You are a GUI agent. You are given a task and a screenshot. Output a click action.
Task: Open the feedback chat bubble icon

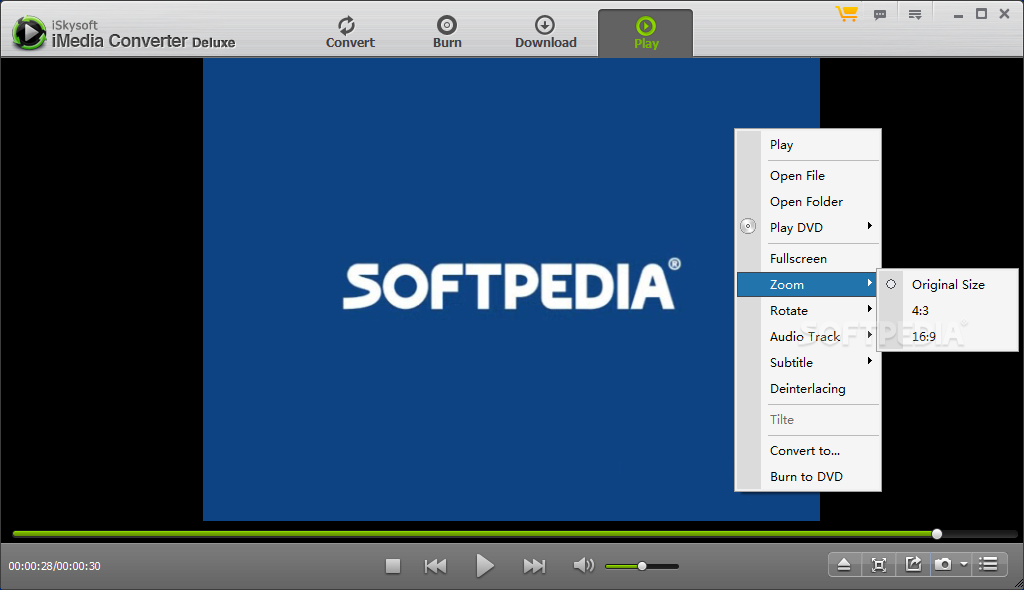880,14
